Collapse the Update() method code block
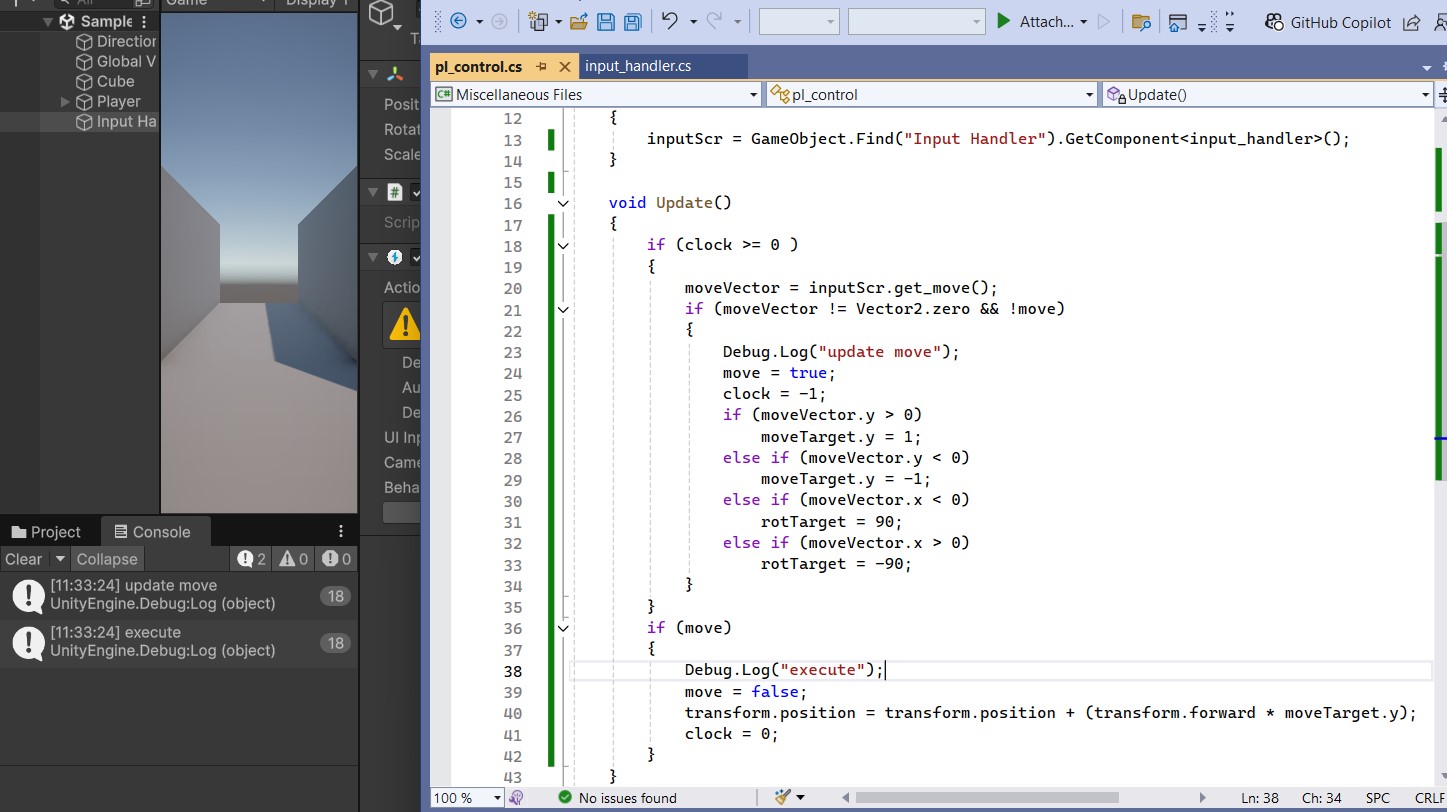The image size is (1447, 812). (x=563, y=203)
